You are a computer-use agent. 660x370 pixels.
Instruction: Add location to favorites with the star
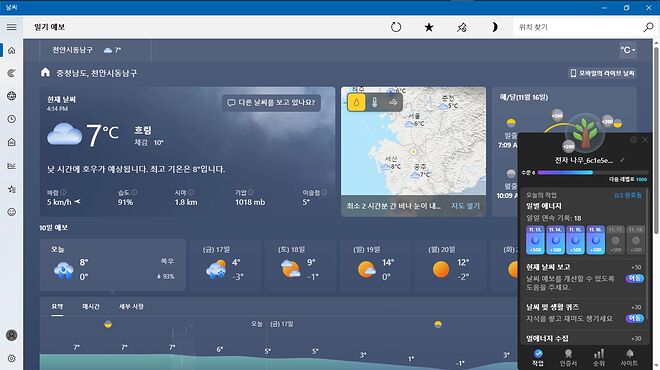[x=428, y=27]
